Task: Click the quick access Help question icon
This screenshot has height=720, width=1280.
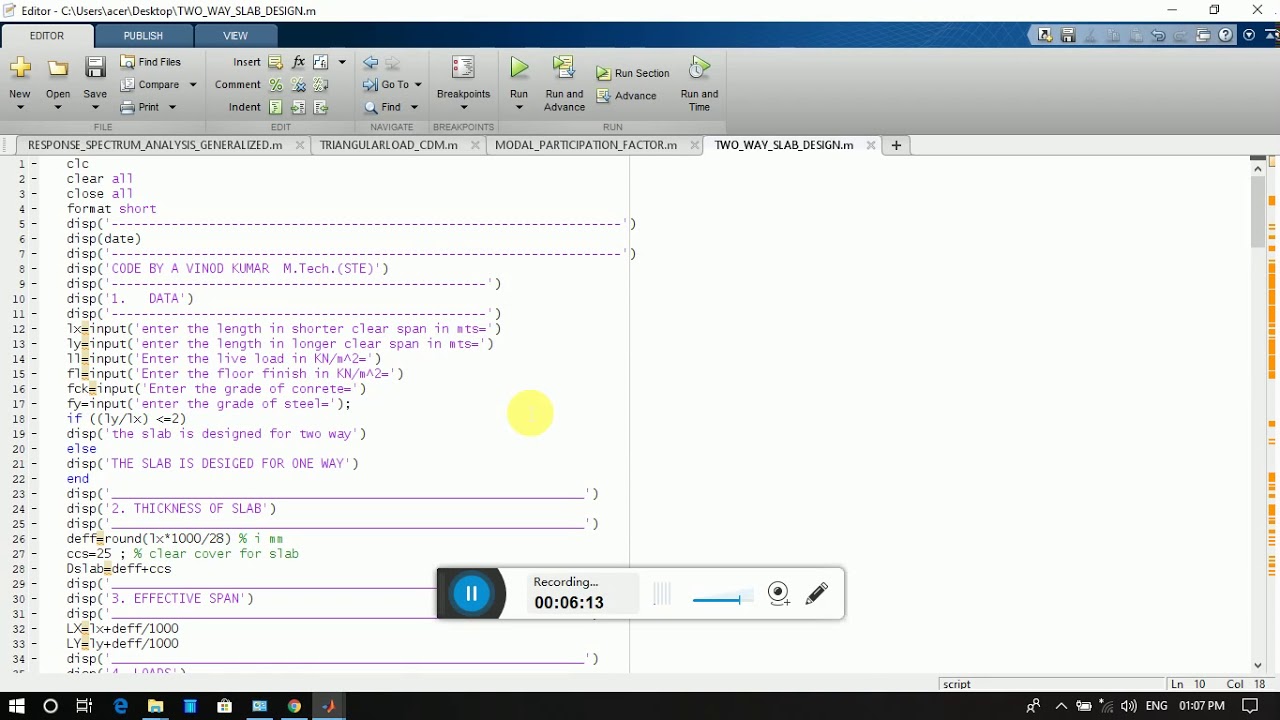Action: pyautogui.click(x=1226, y=35)
